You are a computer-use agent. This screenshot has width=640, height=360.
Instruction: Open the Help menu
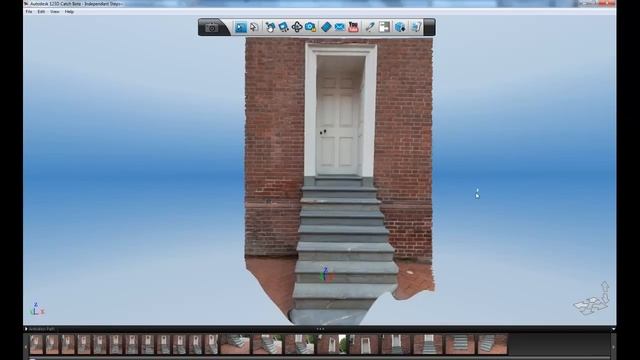tap(69, 12)
